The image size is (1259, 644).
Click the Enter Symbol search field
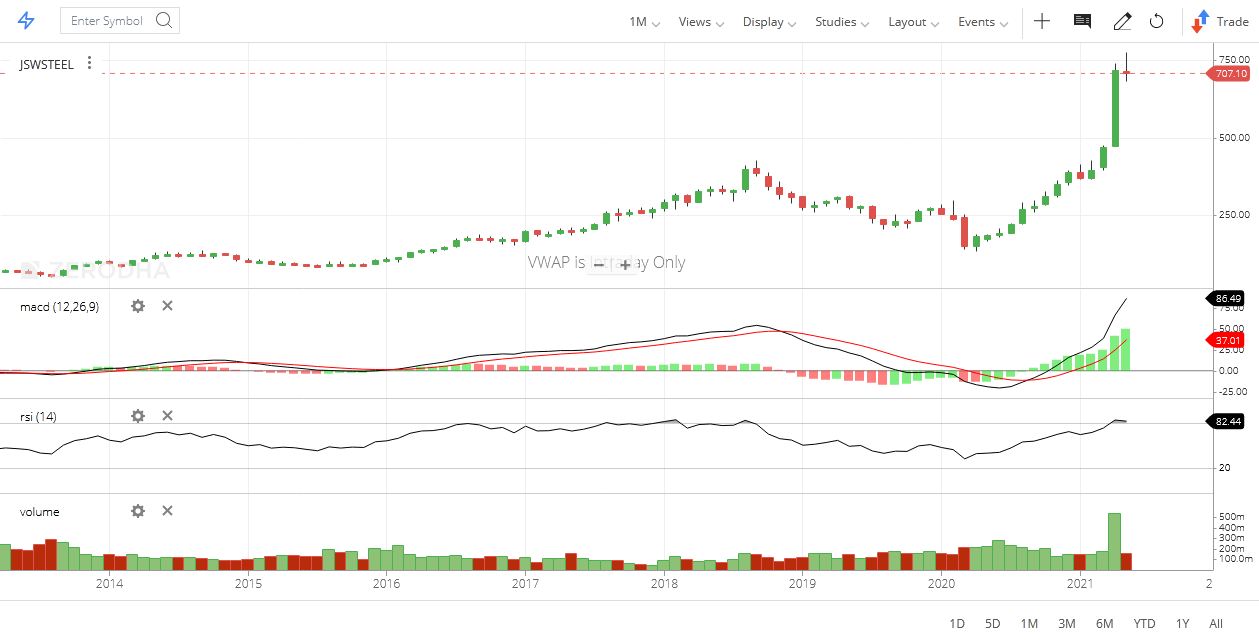tap(105, 19)
